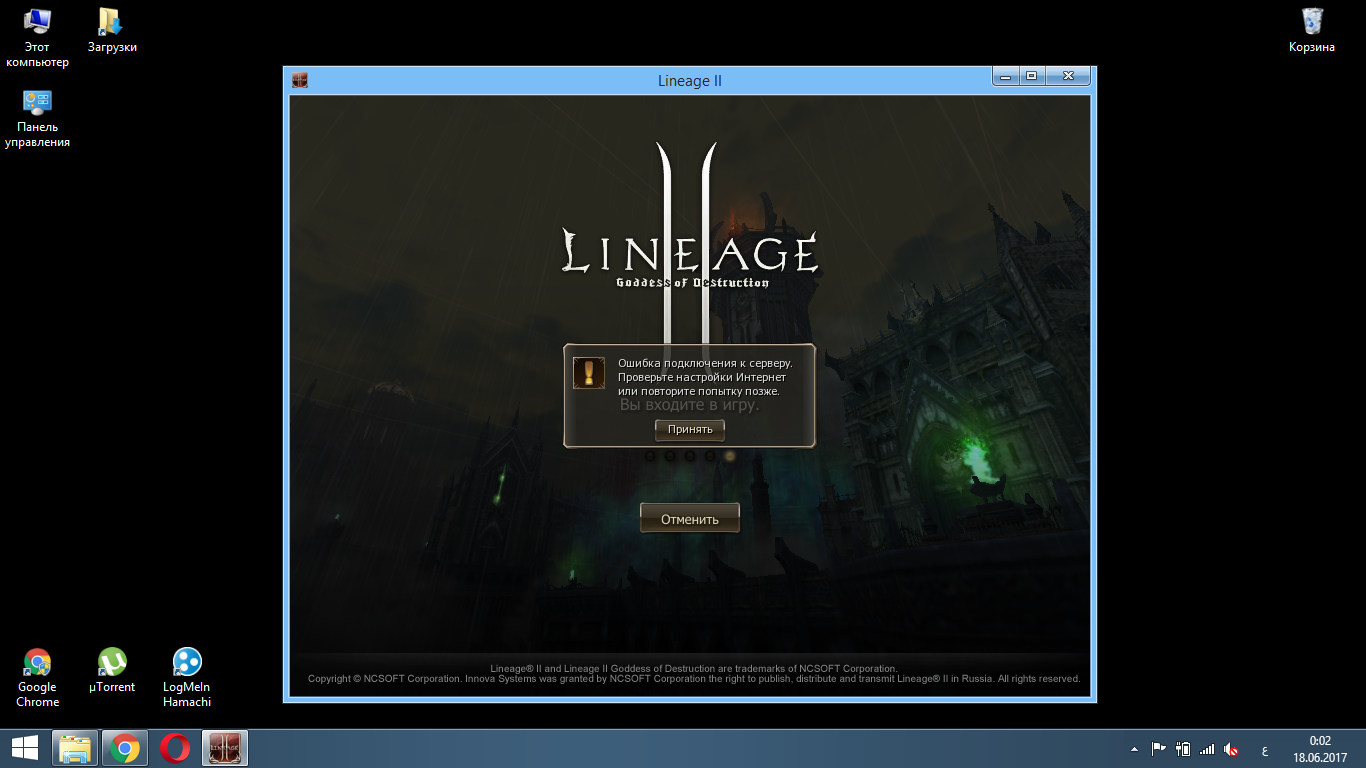Viewport: 1366px width, 768px height.
Task: Click the warning exclamation icon in dialog
Action: click(x=589, y=373)
